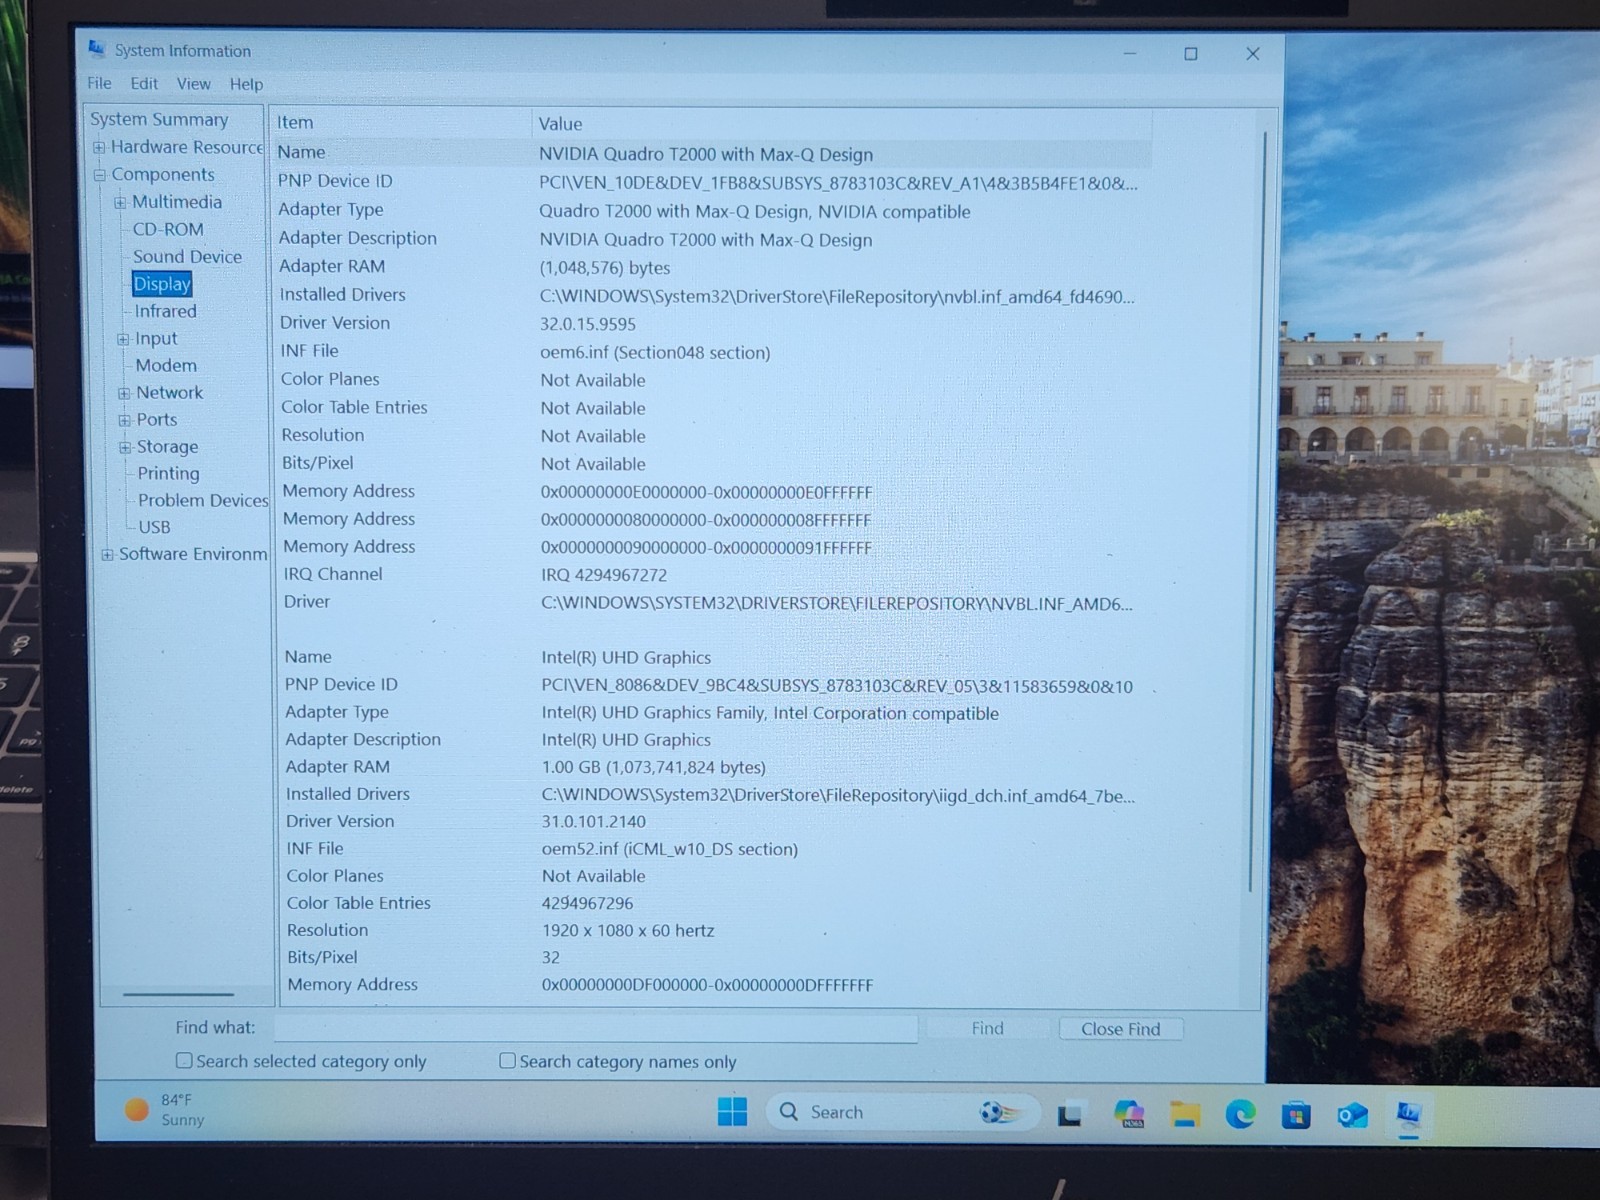Click the Close Find button
The height and width of the screenshot is (1200, 1600).
pyautogui.click(x=1121, y=1029)
